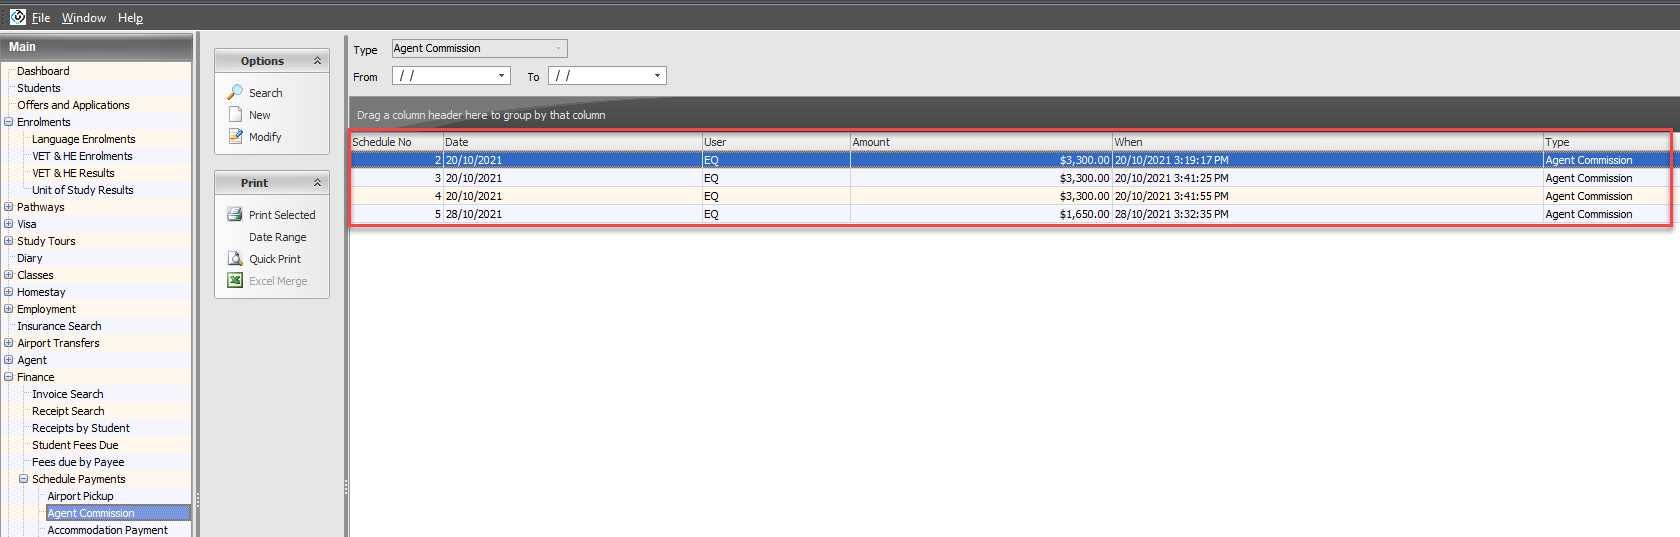The image size is (1680, 537).
Task: Sort by the Amount column header
Action: [x=980, y=142]
